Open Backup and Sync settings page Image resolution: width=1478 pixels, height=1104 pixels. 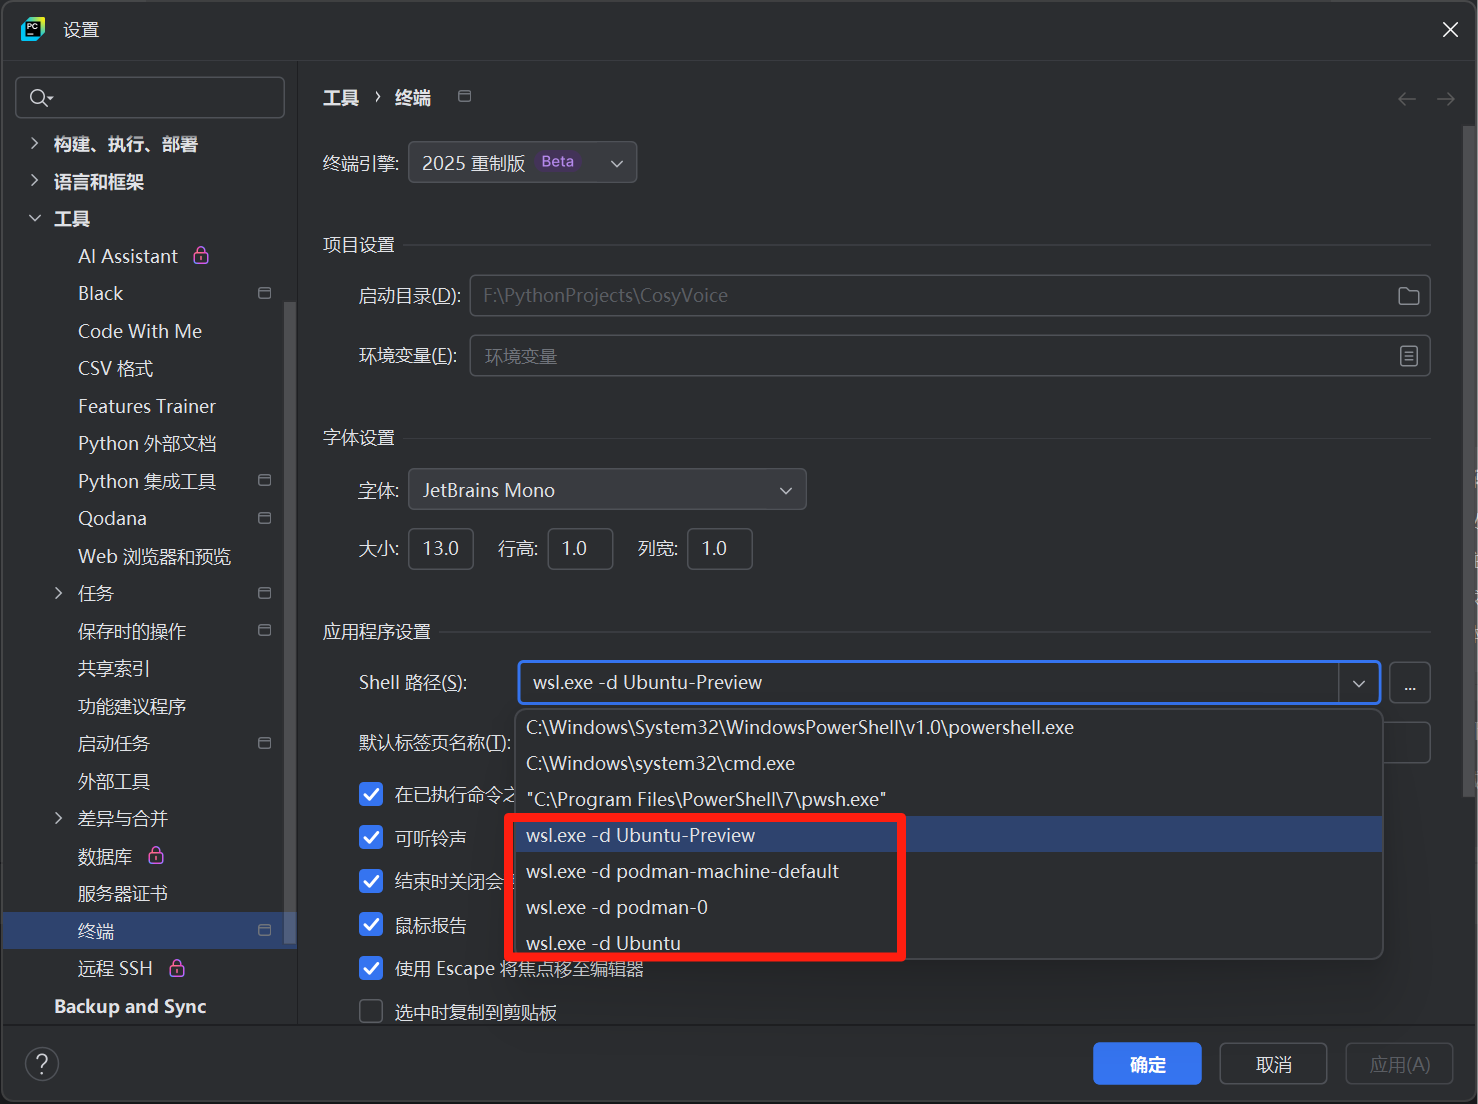[x=130, y=1006]
